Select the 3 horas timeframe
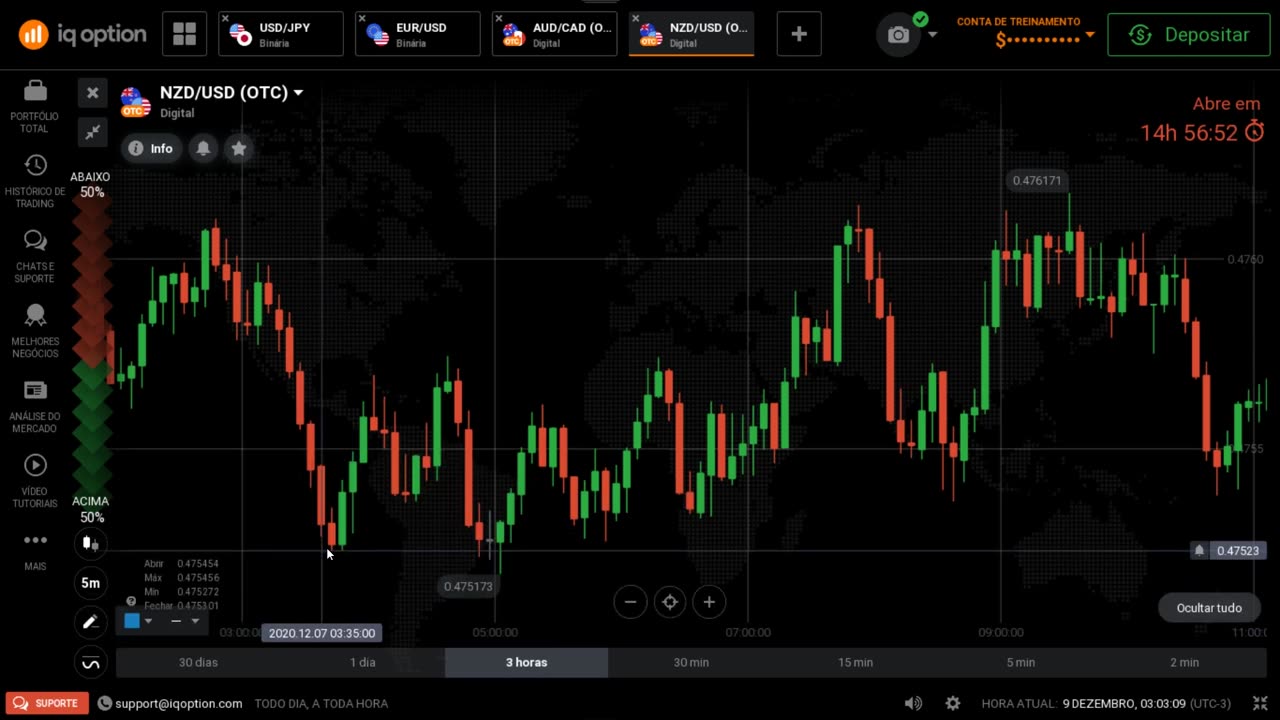1280x720 pixels. [526, 662]
